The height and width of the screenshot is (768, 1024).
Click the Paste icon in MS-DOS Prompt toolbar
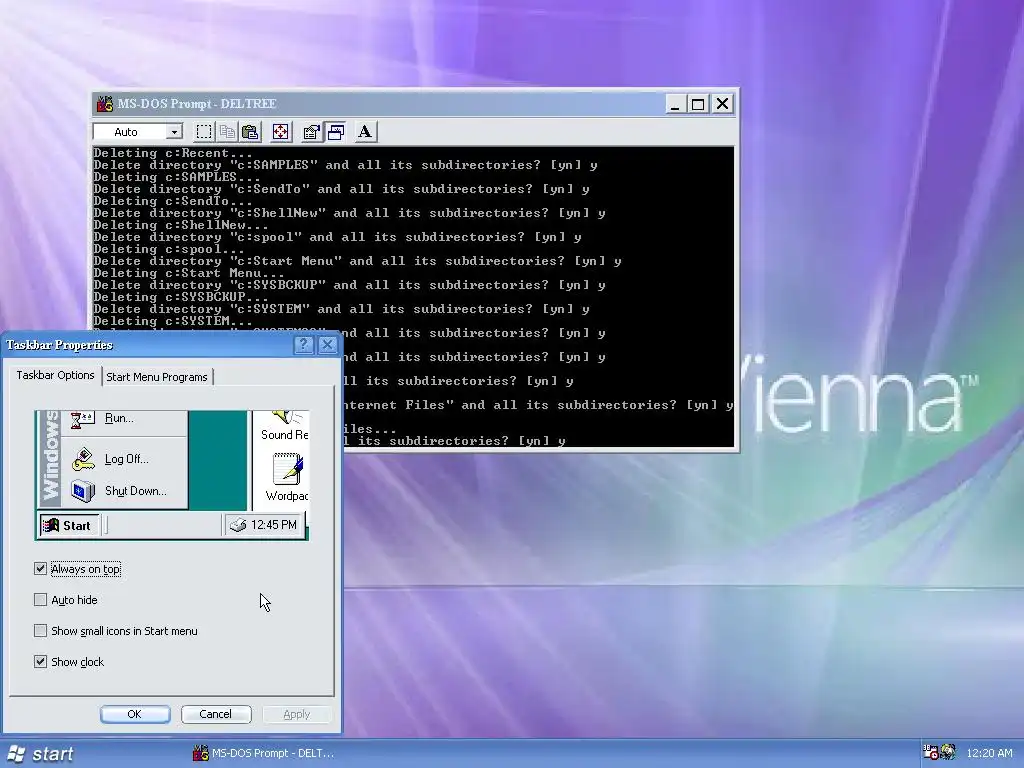coord(250,132)
